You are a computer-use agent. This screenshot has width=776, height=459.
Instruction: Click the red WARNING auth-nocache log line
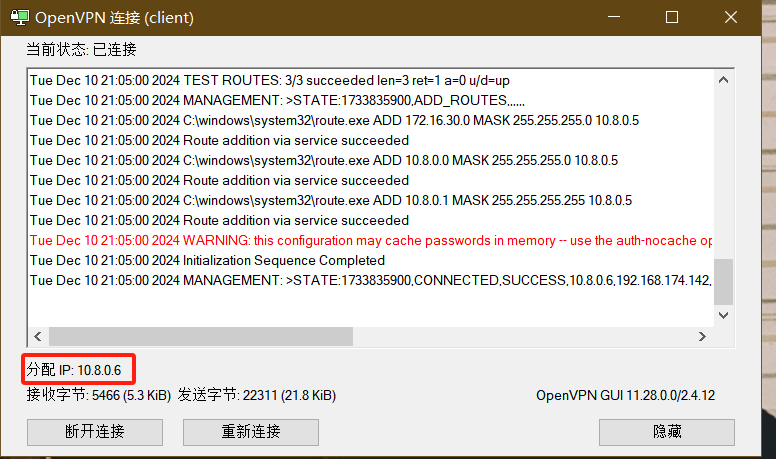pos(371,241)
